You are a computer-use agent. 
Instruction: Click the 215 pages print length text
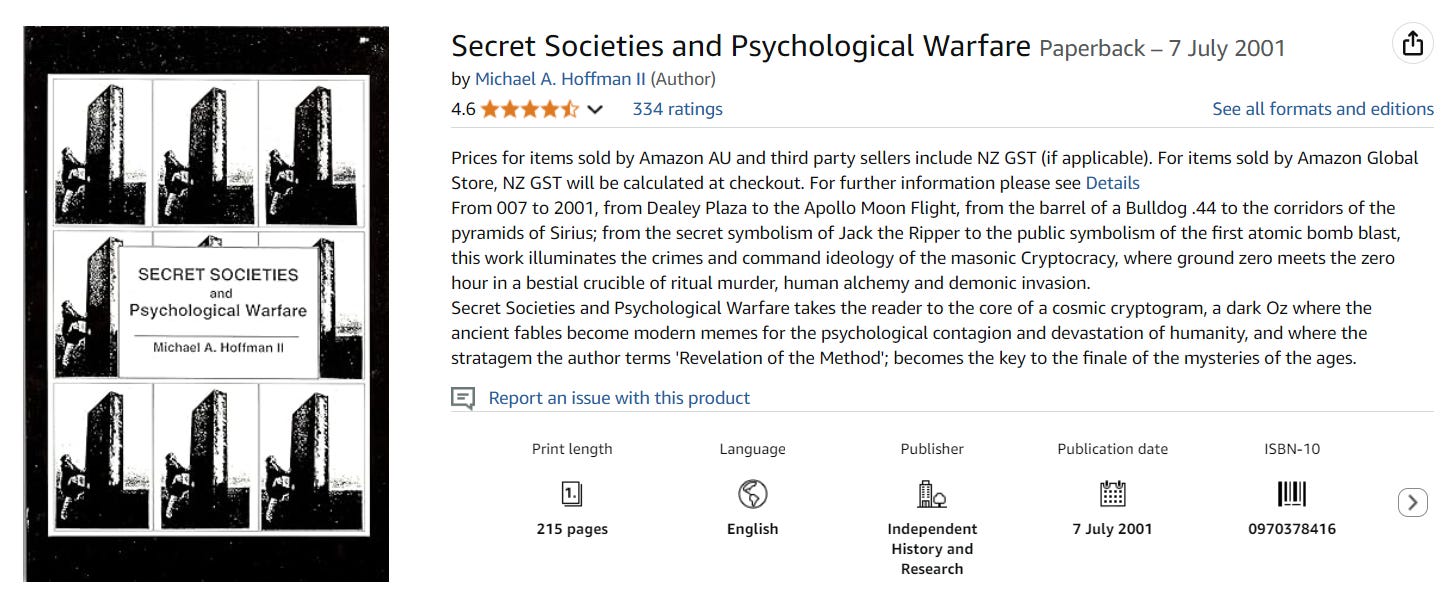(572, 529)
